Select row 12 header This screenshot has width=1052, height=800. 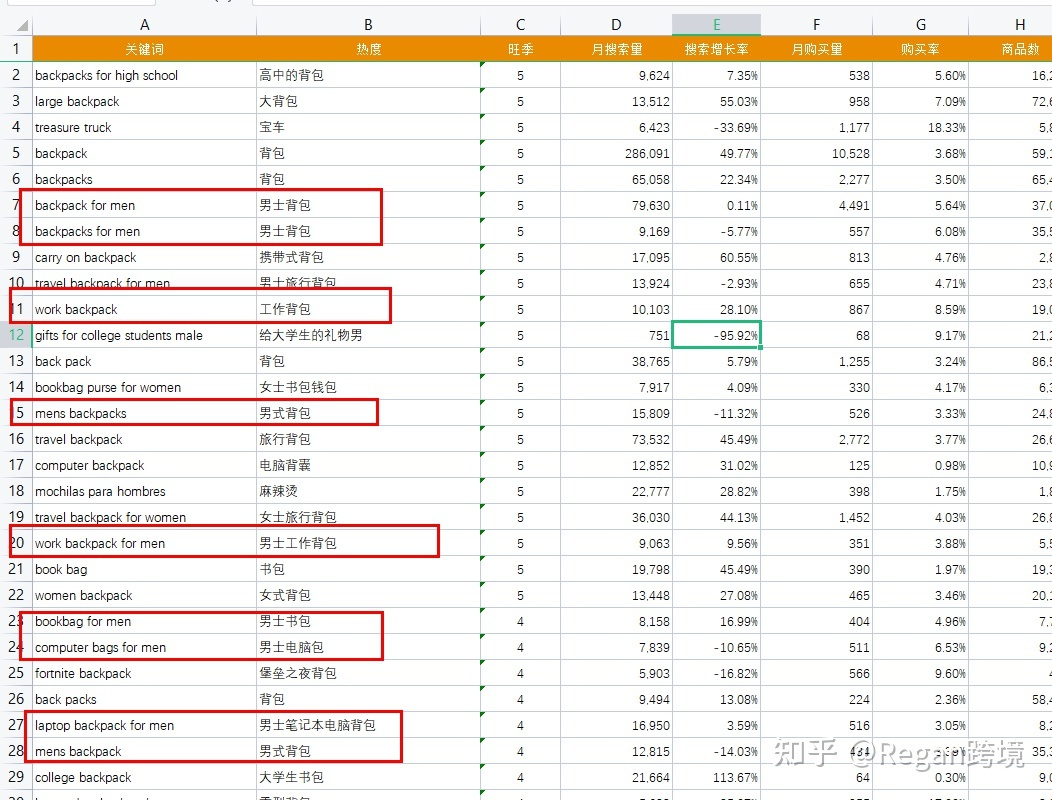pos(16,335)
